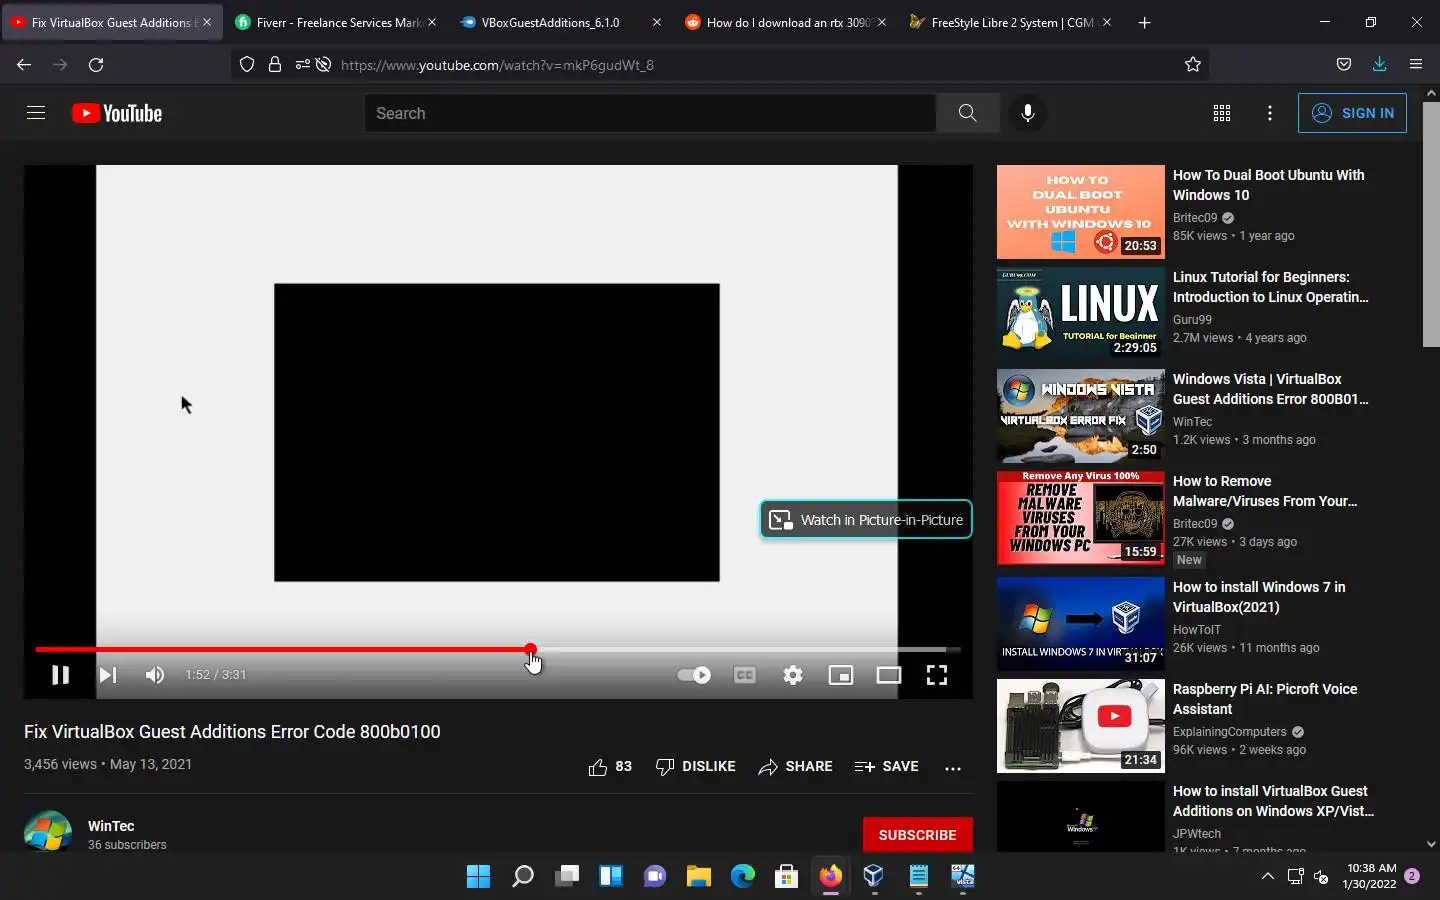
Task: Show hidden system tray icons
Action: click(x=1267, y=877)
